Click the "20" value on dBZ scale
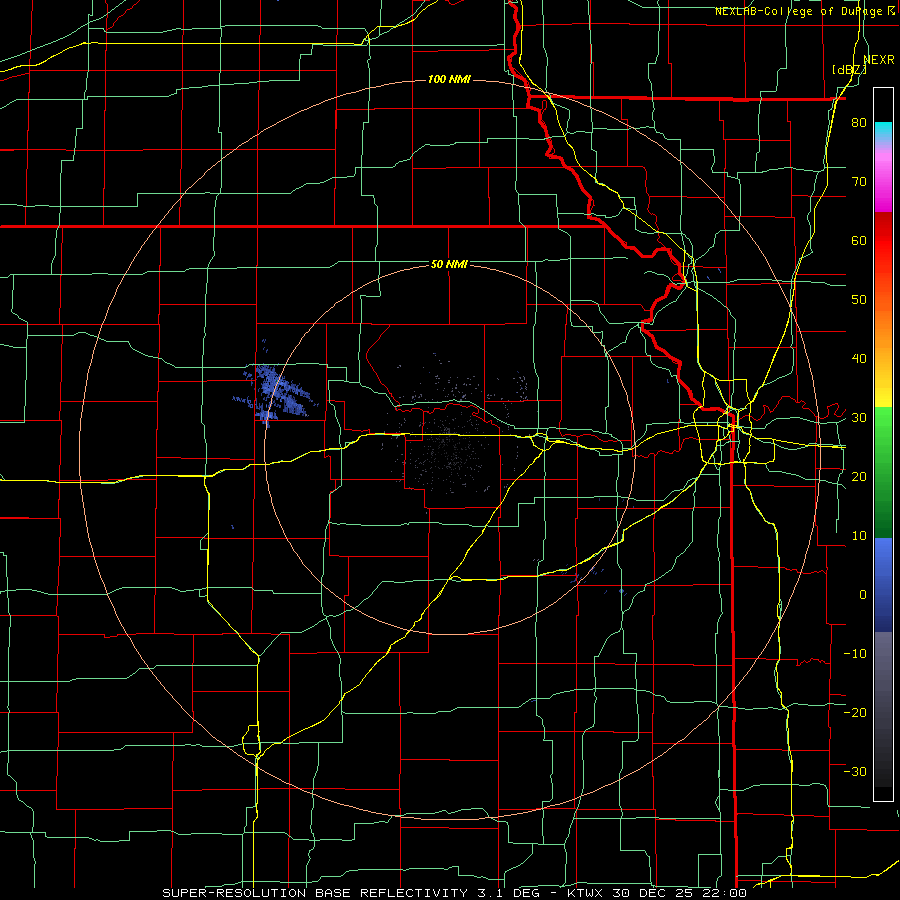The image size is (900, 900). pyautogui.click(x=859, y=476)
